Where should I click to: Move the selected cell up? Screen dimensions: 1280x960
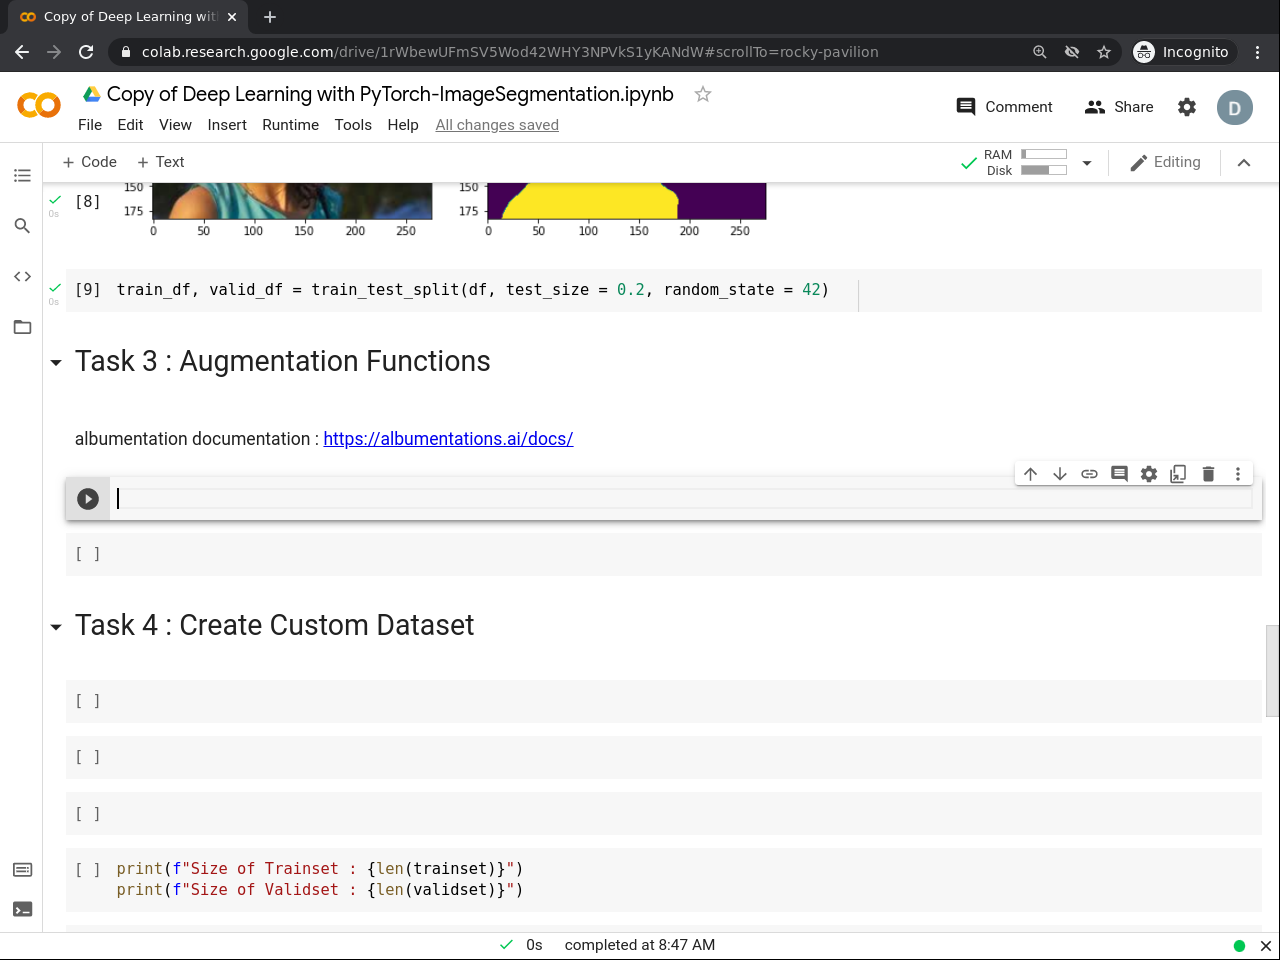(1030, 473)
